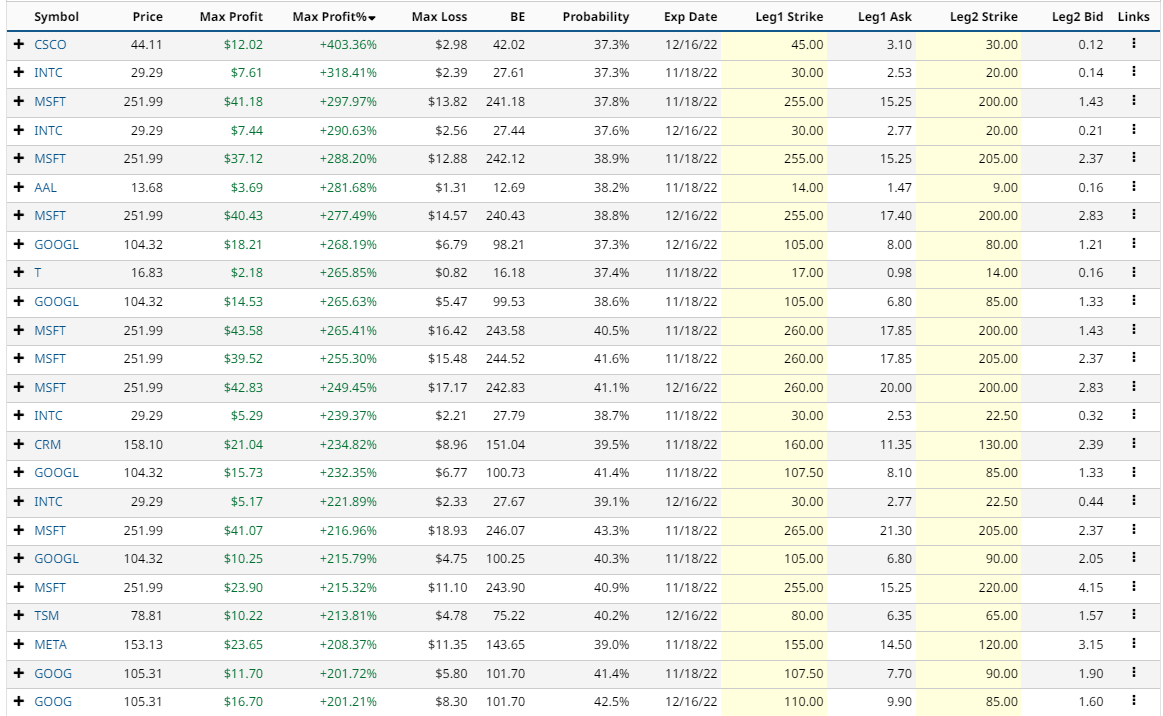Expand the META row details
Screen dimensions: 1163x716
(x=19, y=645)
